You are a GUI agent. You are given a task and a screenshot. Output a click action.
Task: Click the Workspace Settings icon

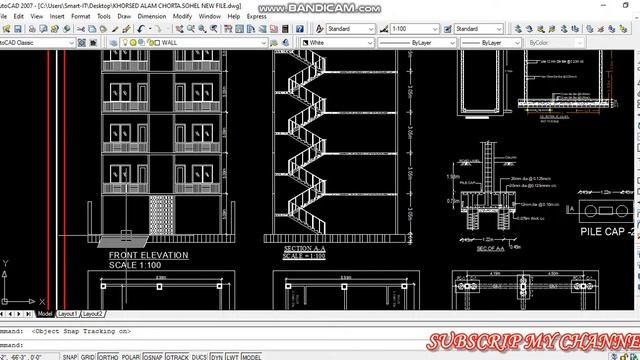click(x=82, y=43)
